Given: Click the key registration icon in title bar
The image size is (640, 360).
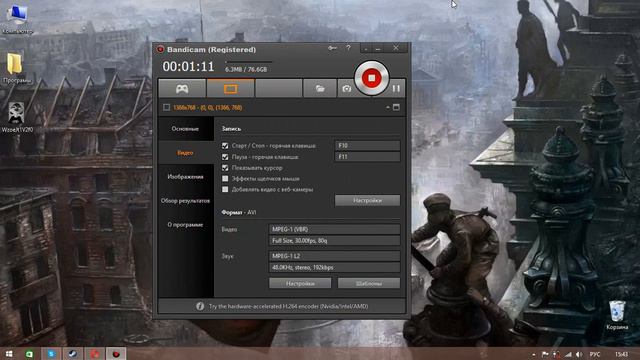Looking at the screenshot, I should (x=332, y=48).
